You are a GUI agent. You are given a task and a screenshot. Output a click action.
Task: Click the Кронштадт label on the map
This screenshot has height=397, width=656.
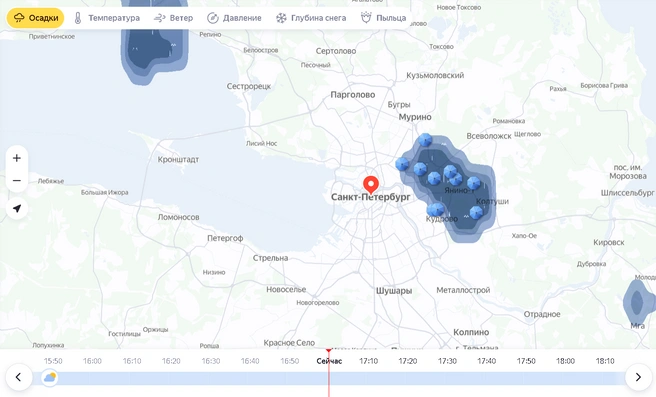[178, 159]
